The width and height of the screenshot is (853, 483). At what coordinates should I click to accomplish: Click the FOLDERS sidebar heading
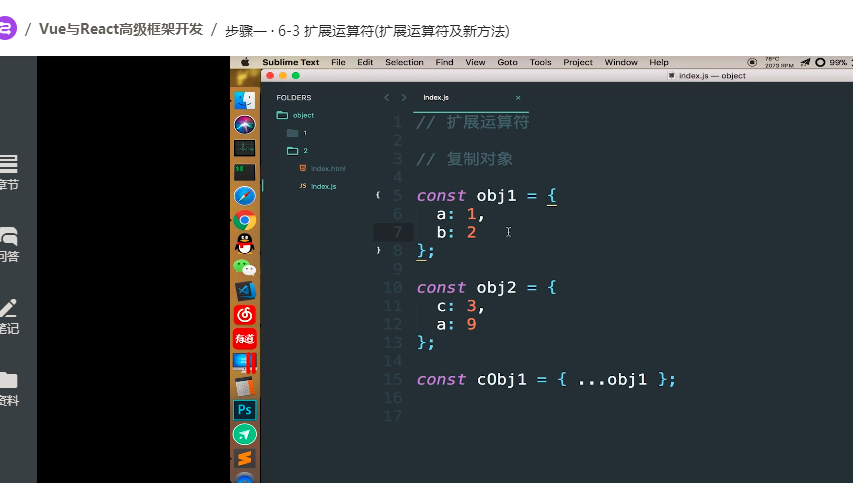coord(294,98)
